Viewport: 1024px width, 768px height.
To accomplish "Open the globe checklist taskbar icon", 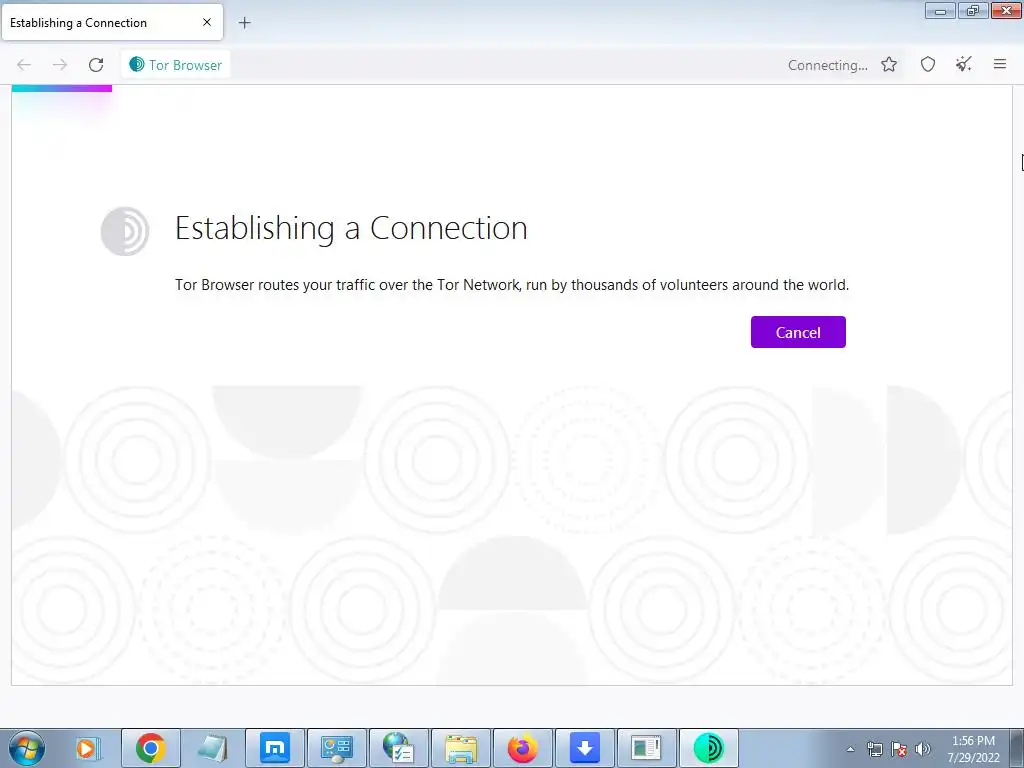I will point(398,748).
